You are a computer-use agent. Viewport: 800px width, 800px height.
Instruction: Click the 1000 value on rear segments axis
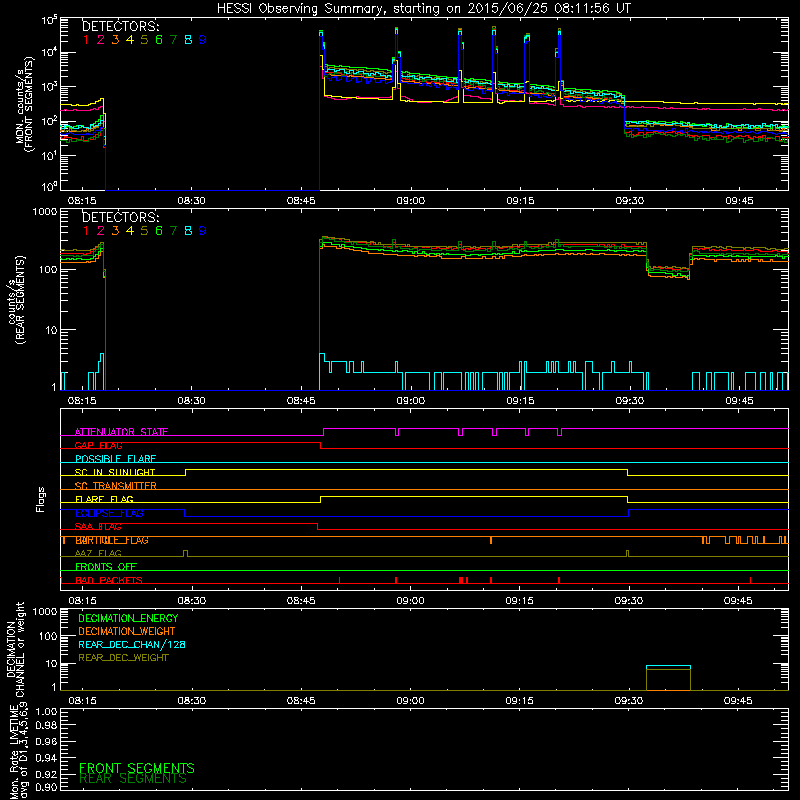point(45,211)
